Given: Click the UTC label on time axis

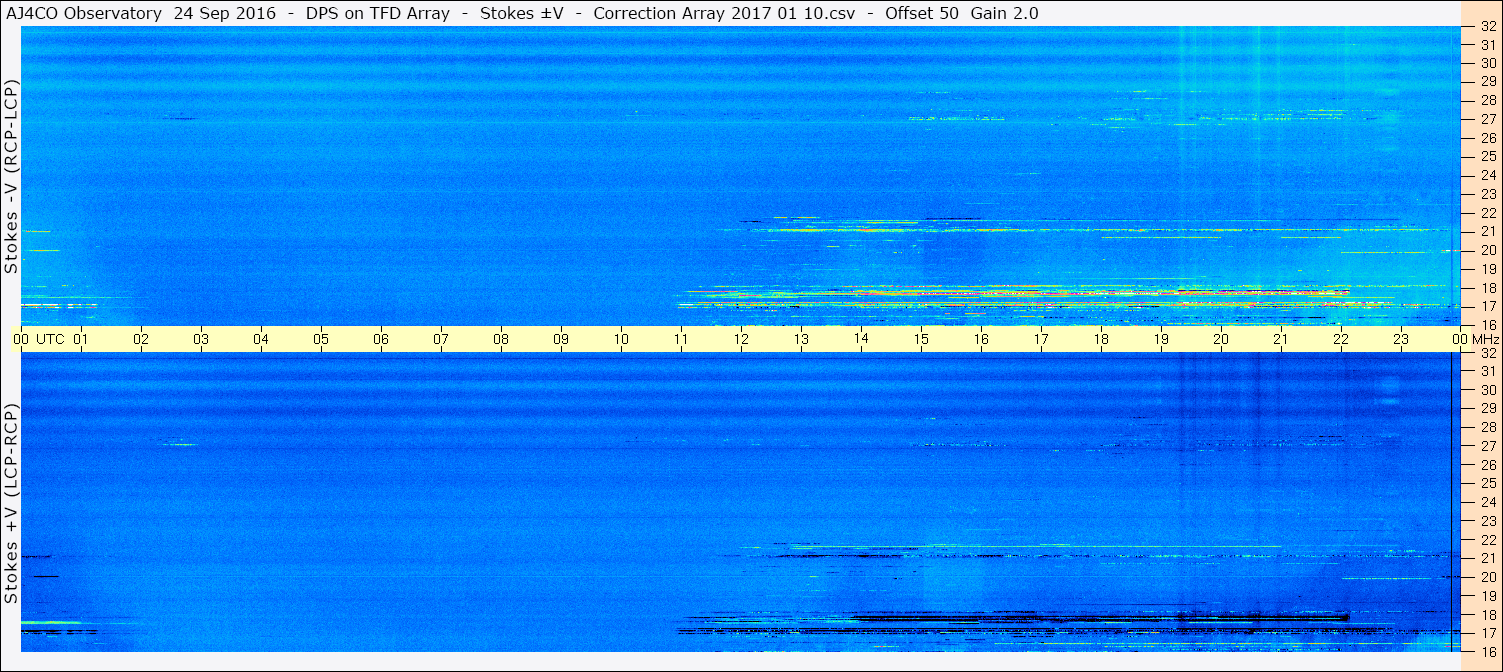Looking at the screenshot, I should (51, 339).
